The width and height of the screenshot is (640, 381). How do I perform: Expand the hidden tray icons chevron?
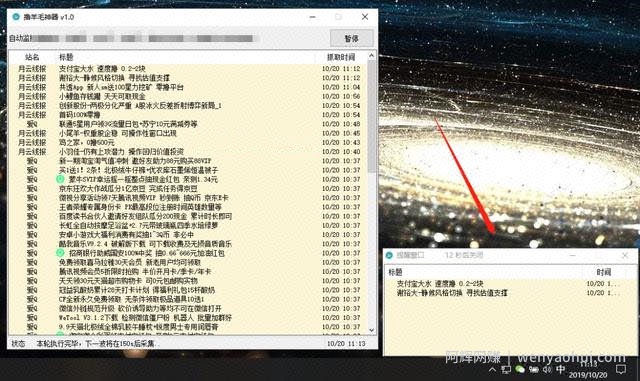[x=492, y=369]
